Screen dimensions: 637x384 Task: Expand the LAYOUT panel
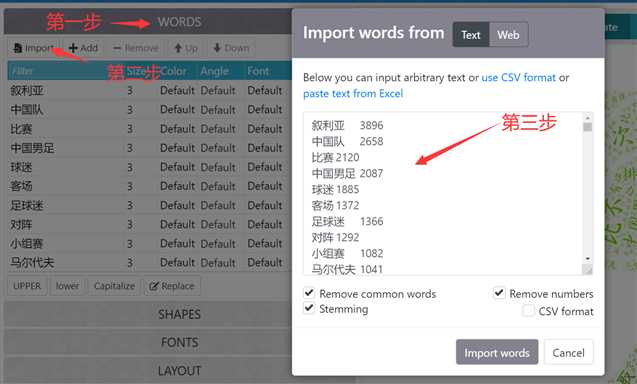[x=179, y=371]
